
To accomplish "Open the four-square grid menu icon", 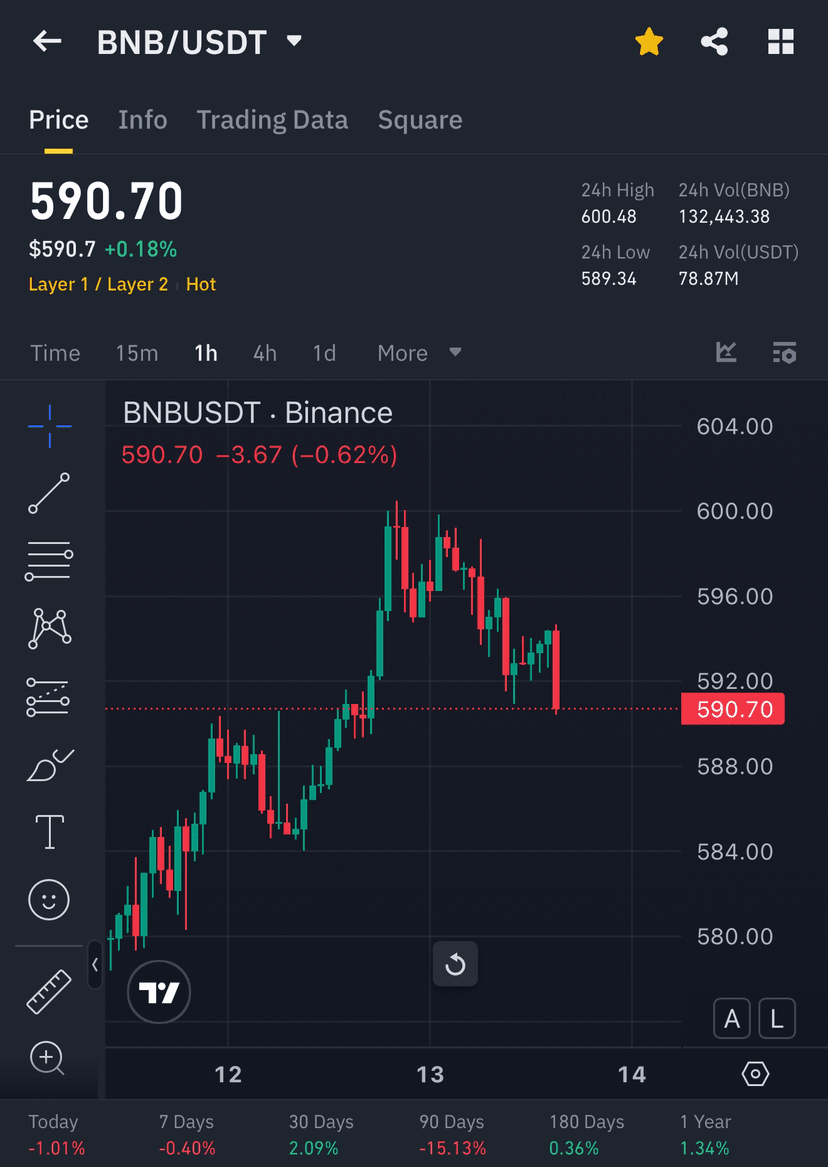I will [x=780, y=42].
